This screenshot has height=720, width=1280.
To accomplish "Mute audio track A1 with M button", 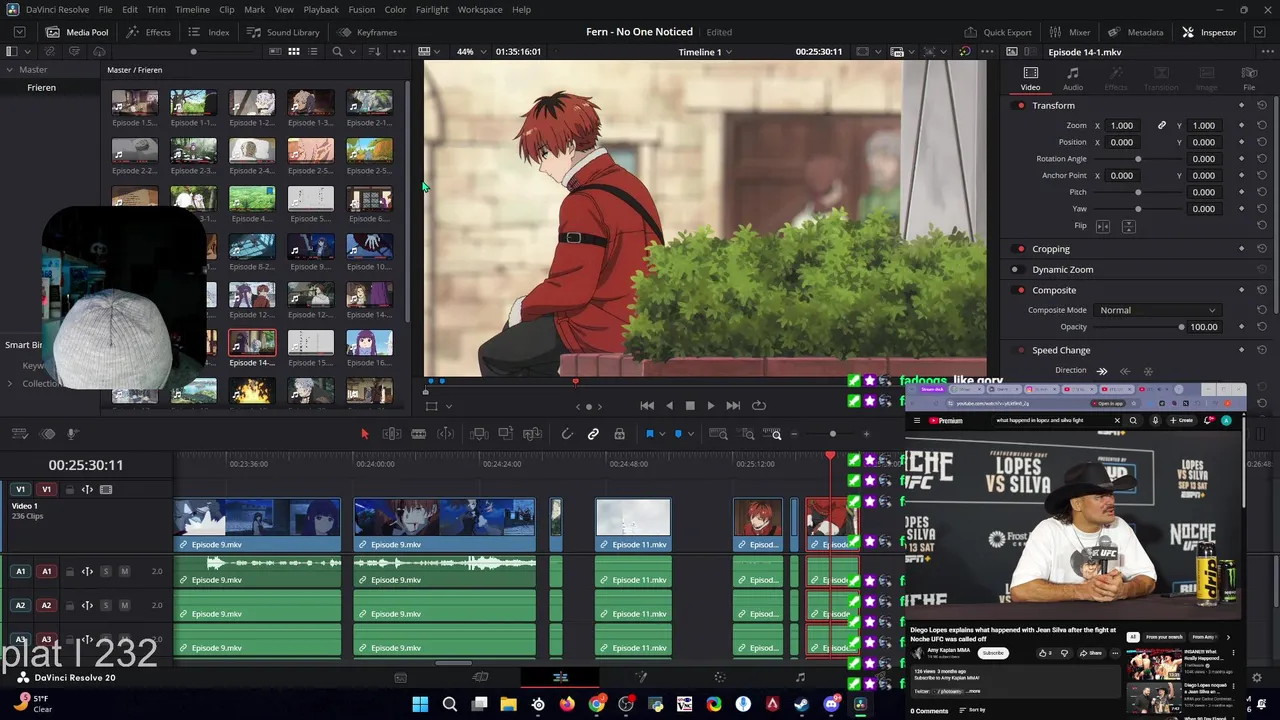I will 124,571.
